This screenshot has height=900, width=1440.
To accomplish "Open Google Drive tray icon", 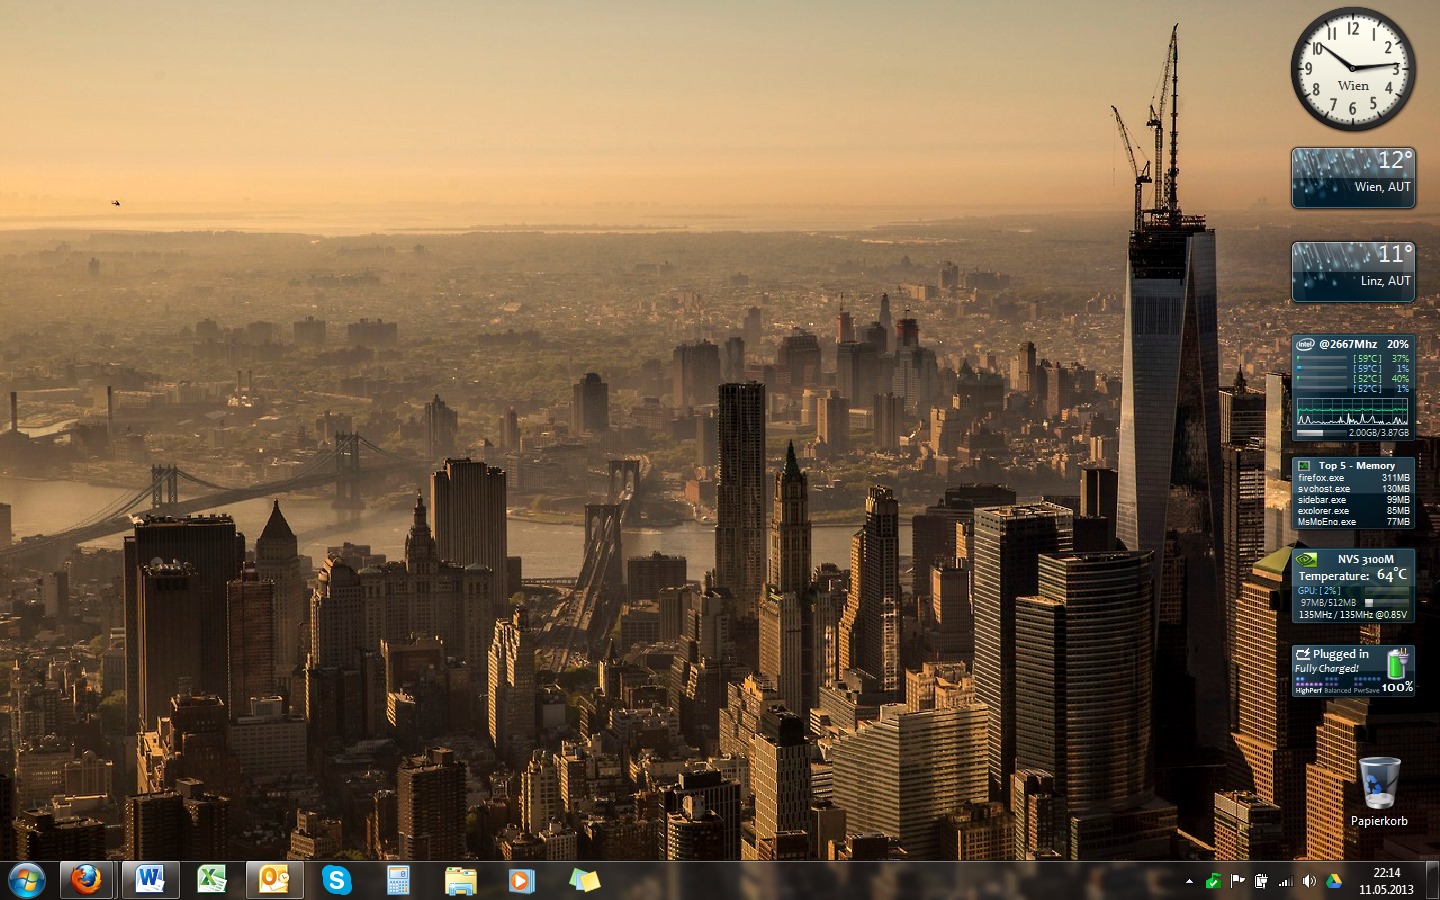I will point(1333,881).
